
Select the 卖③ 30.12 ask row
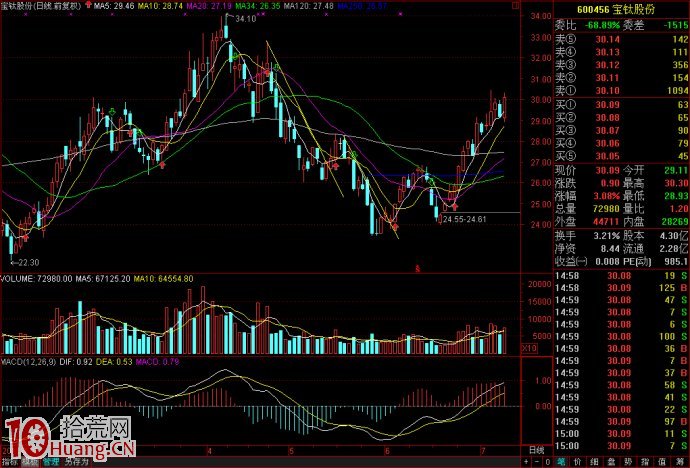[621, 65]
